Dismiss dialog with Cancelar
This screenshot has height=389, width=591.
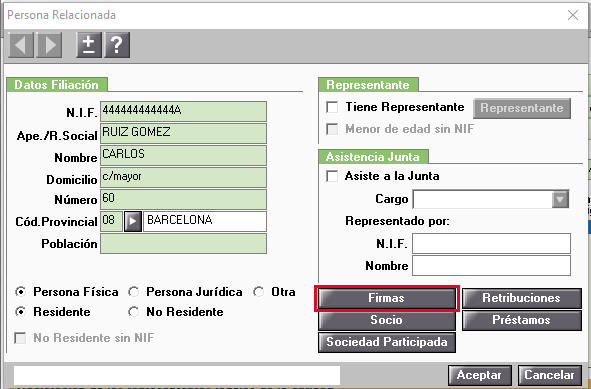tap(550, 375)
